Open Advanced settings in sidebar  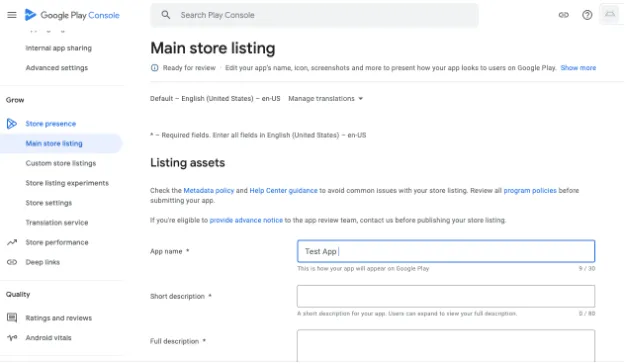(x=57, y=68)
